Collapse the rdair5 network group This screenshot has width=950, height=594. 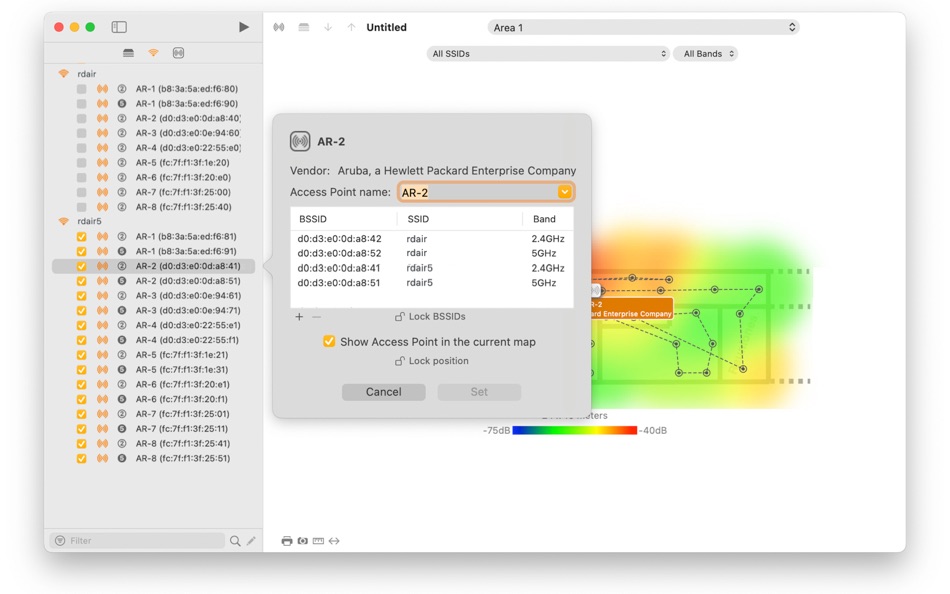coord(64,221)
